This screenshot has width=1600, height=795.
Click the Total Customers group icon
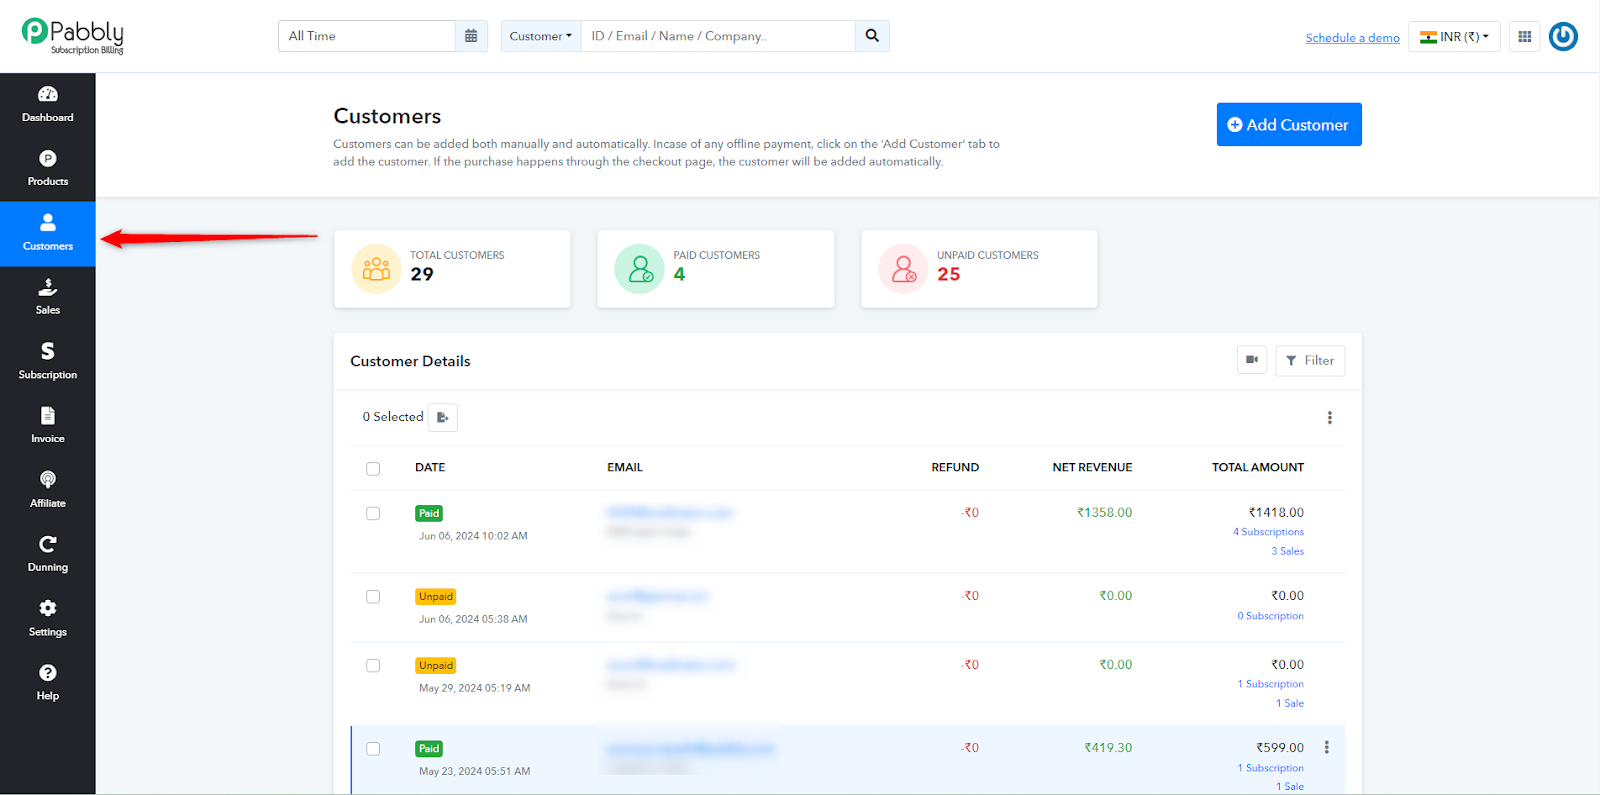376,269
